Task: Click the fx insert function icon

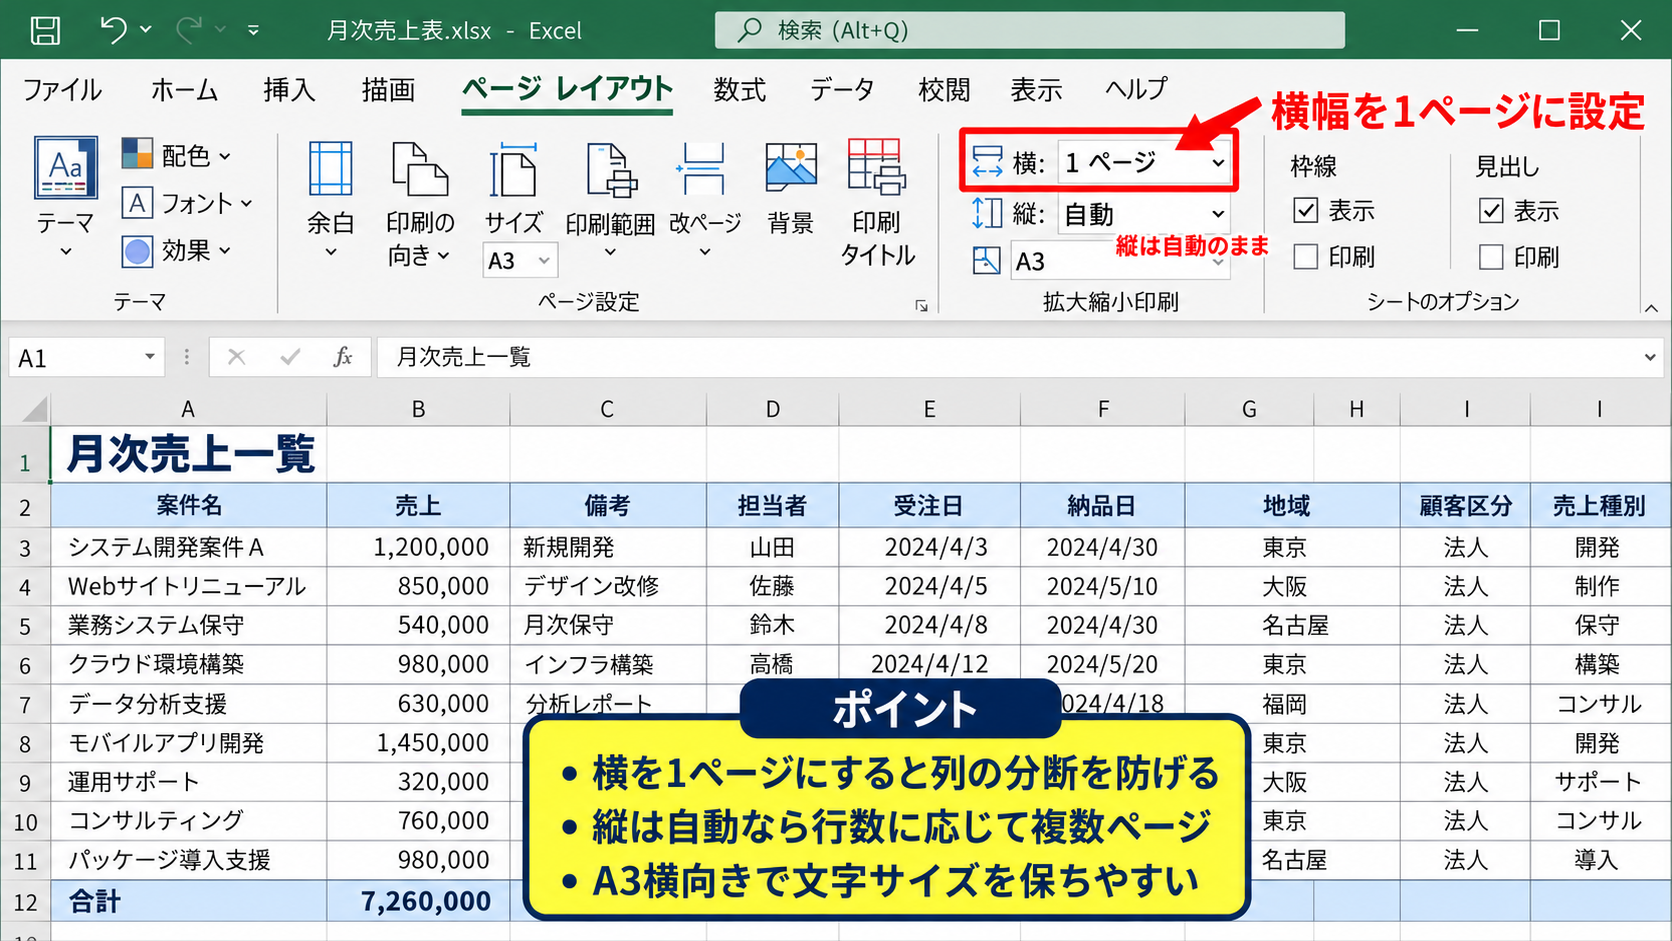Action: pos(343,357)
